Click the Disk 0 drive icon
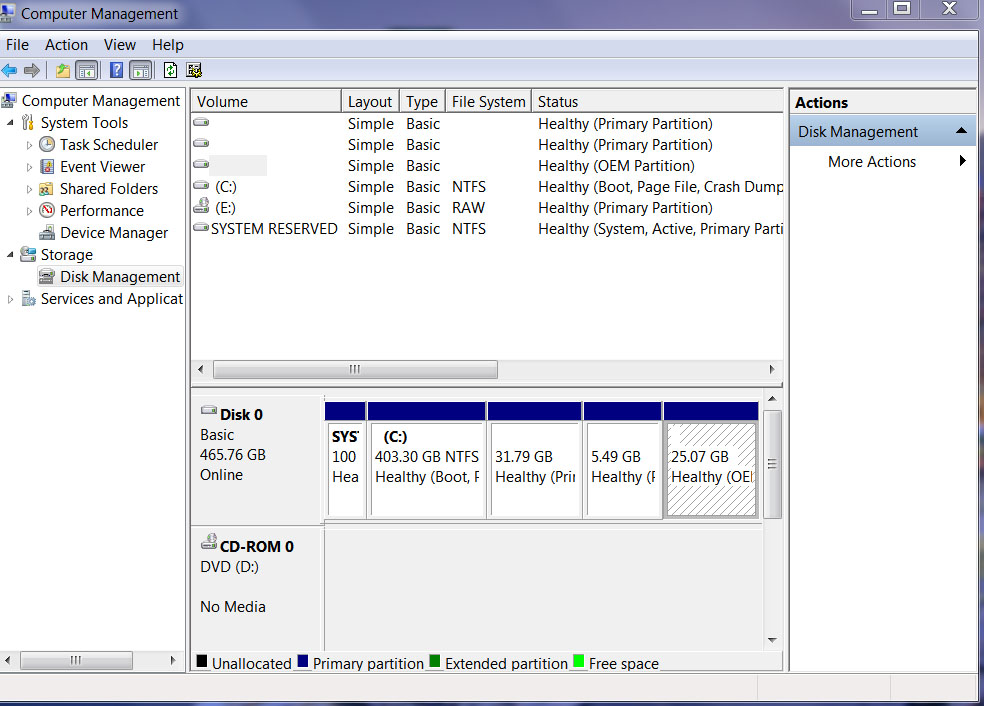 [209, 412]
